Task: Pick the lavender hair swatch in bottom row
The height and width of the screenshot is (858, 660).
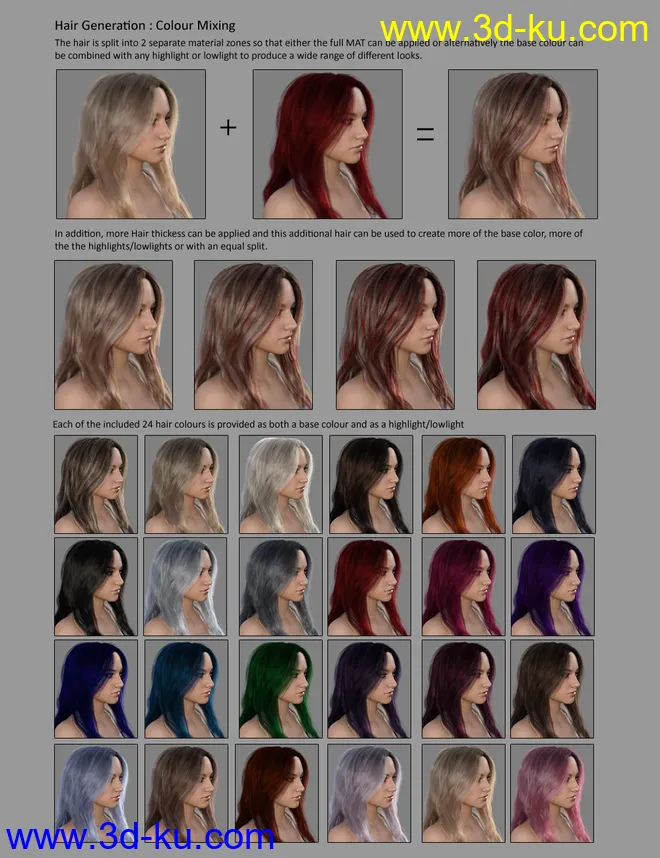Action: (369, 790)
